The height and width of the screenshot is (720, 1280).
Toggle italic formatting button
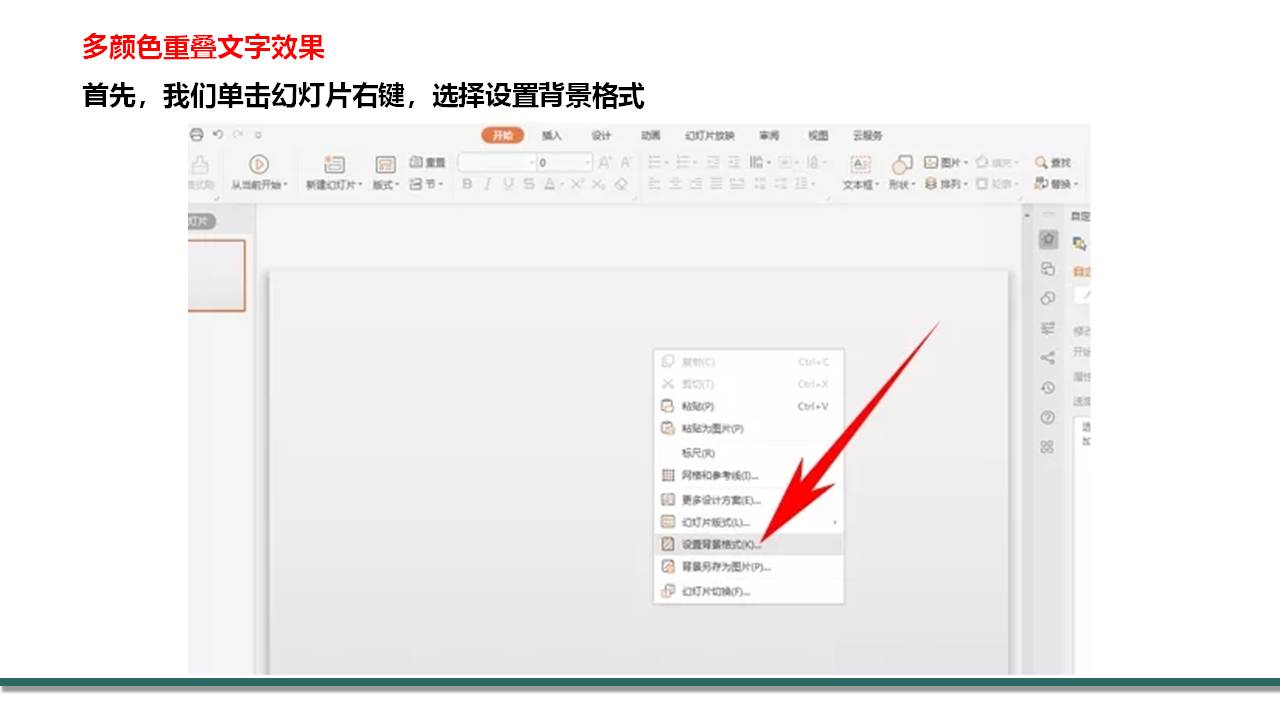488,184
